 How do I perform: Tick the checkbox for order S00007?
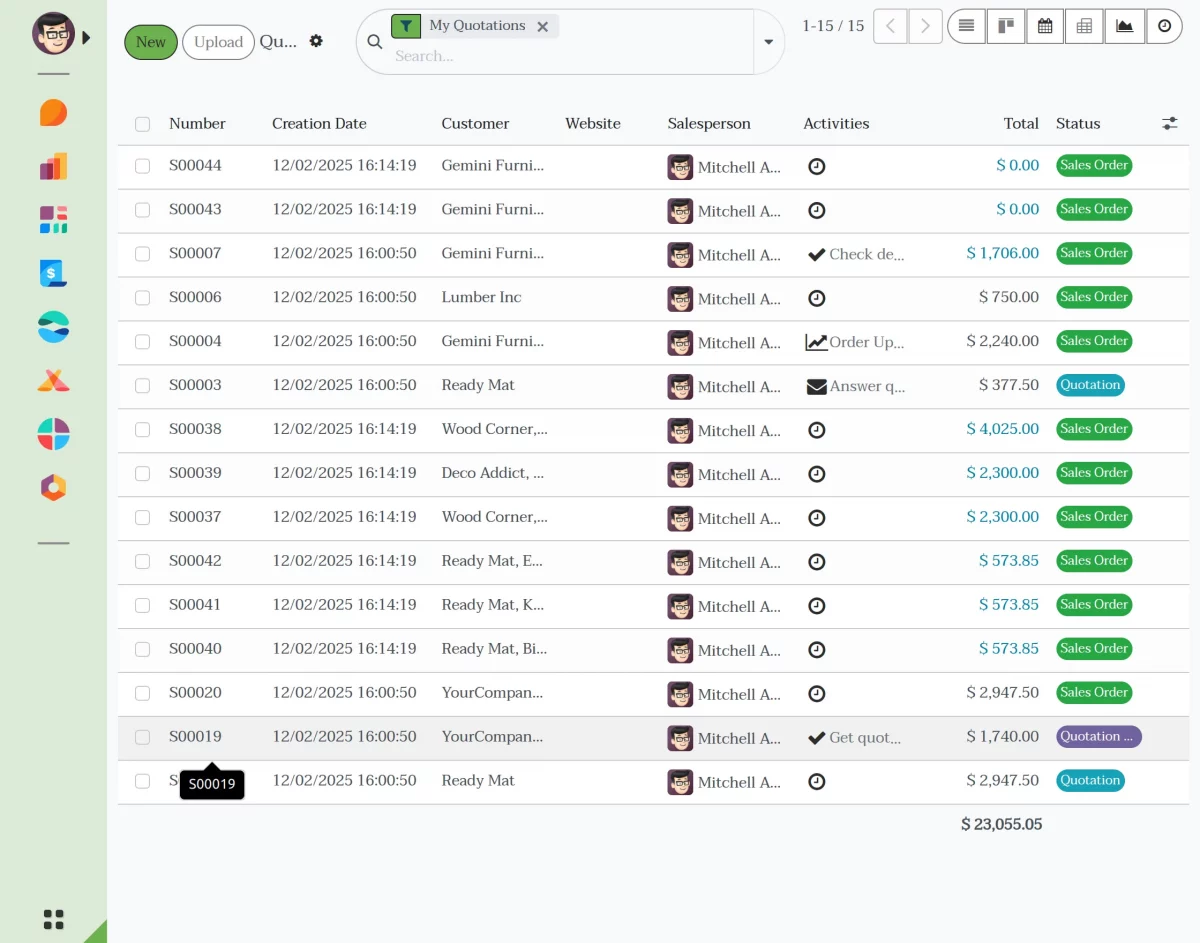point(143,254)
